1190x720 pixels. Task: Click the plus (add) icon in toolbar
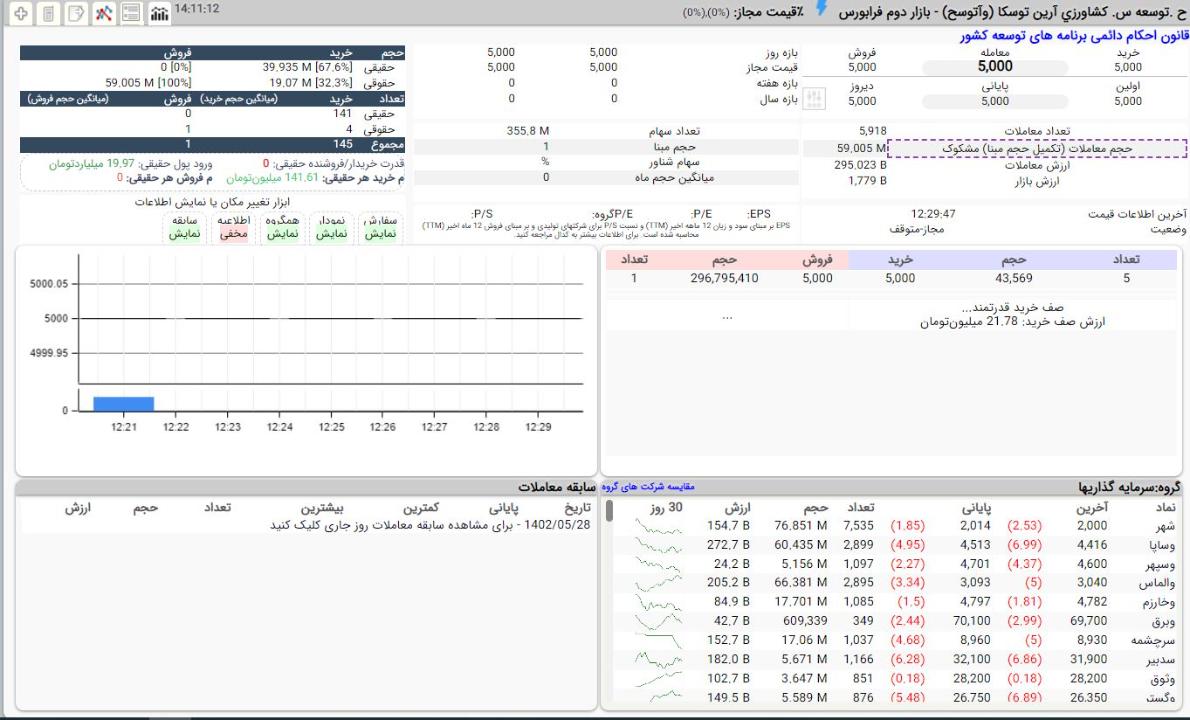[20, 14]
